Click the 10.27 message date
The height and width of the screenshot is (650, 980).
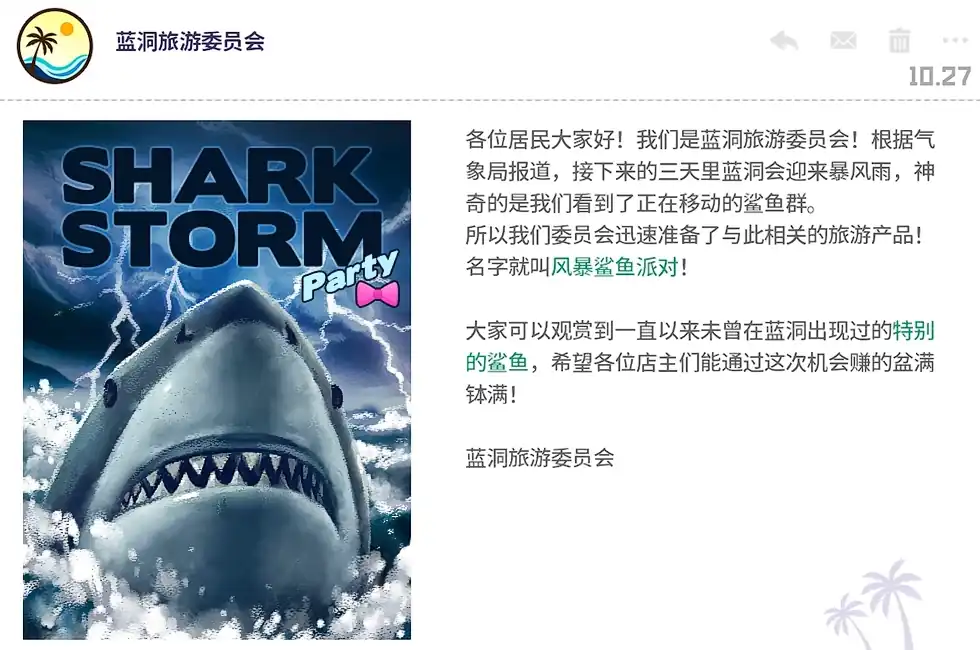pos(939,76)
